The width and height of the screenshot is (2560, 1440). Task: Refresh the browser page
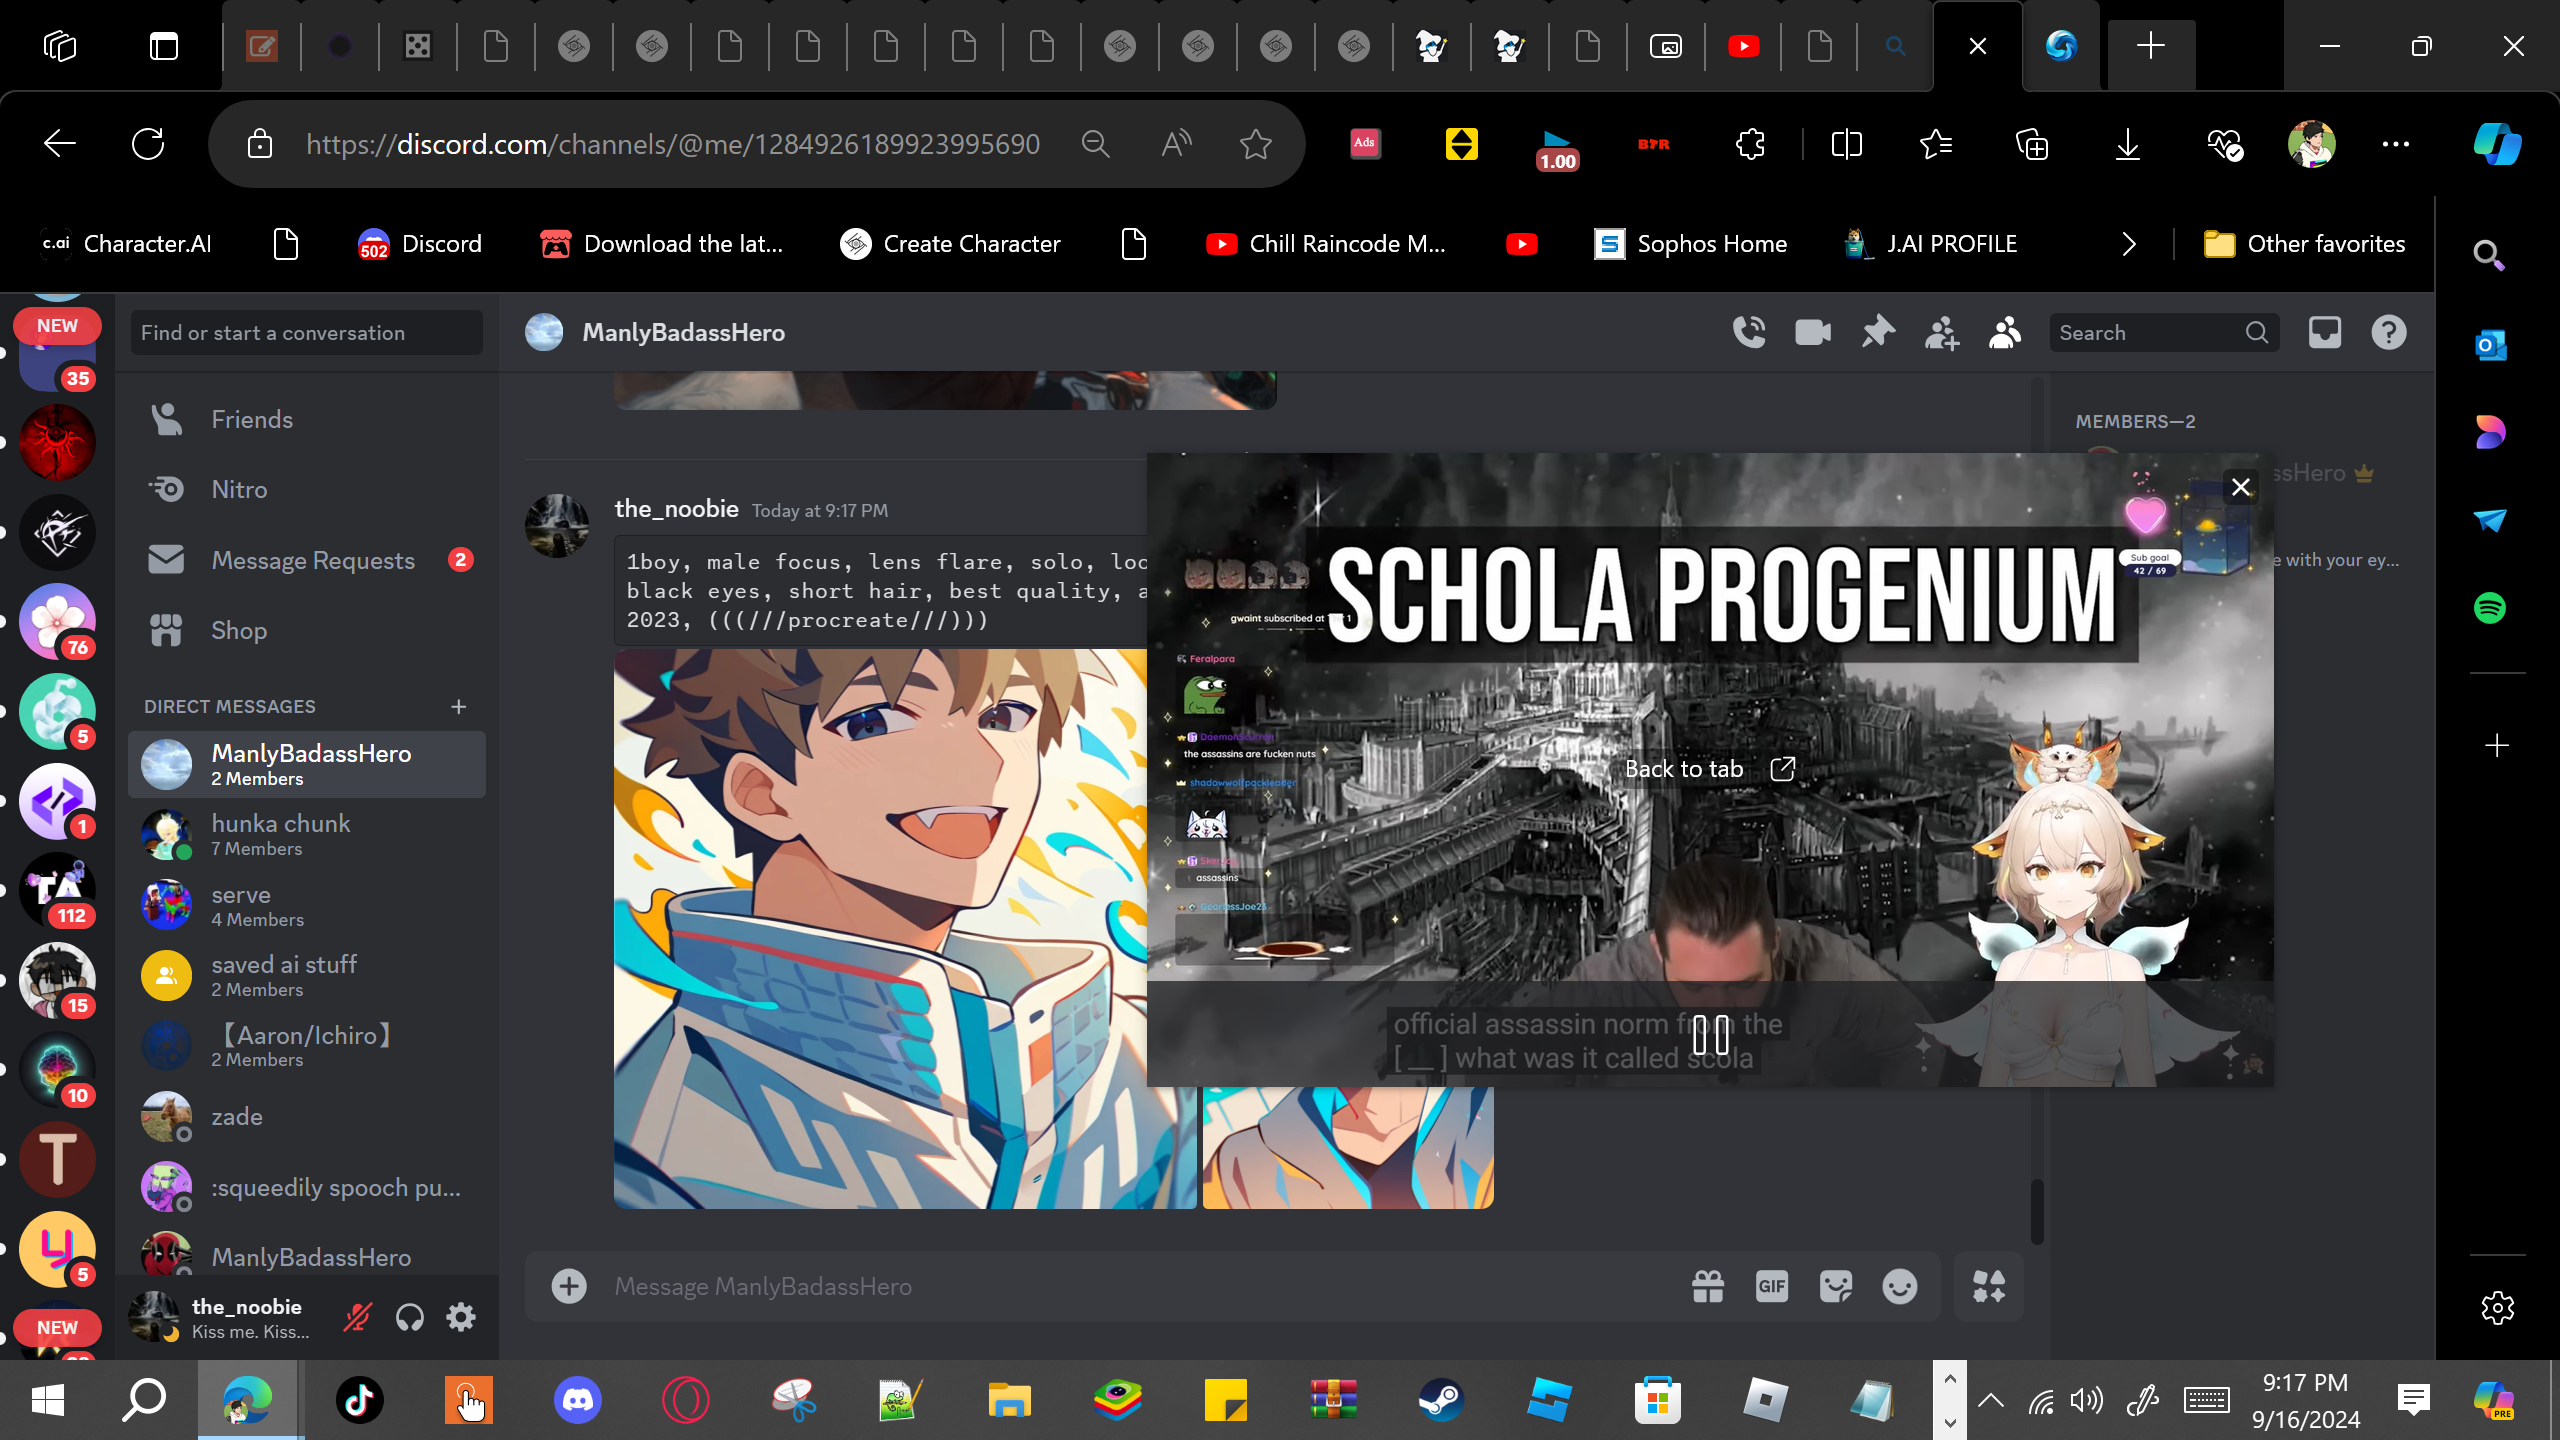148,144
